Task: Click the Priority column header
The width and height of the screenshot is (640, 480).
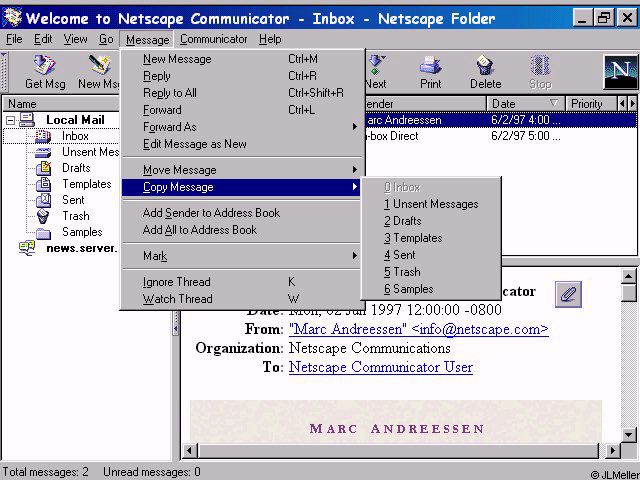Action: click(591, 104)
